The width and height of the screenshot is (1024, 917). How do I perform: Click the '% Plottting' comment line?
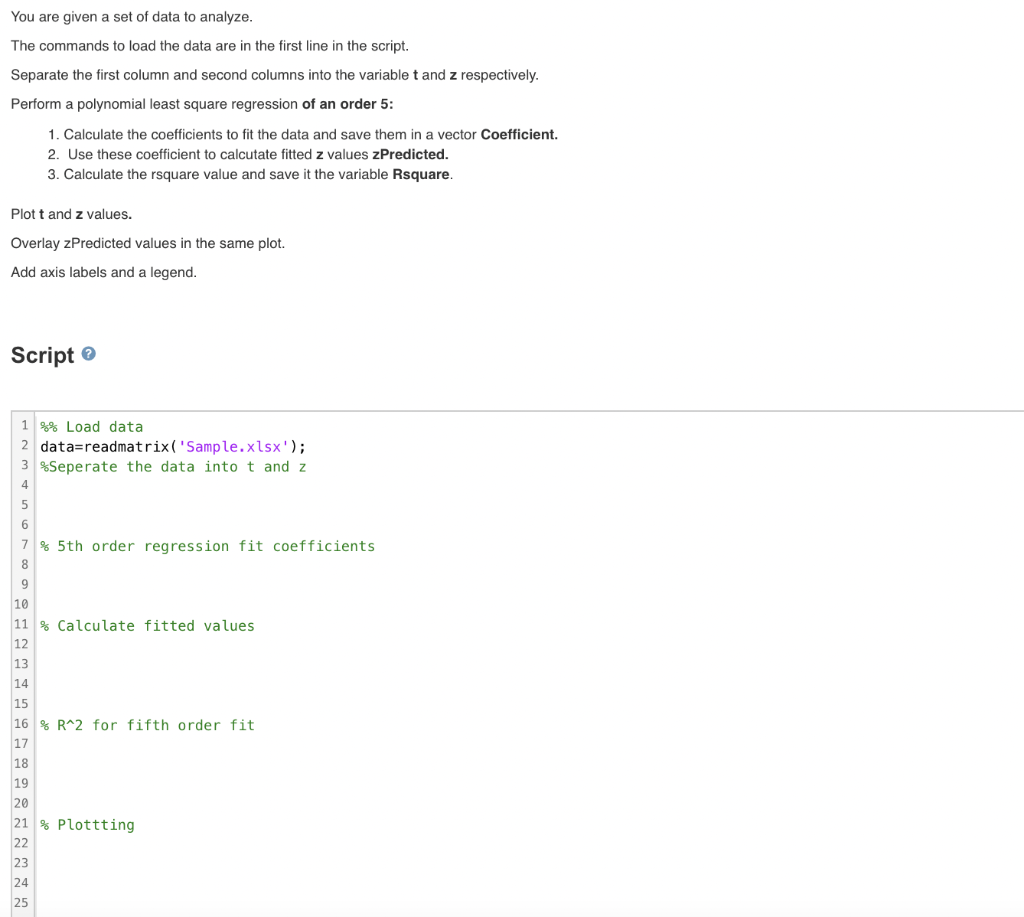pyautogui.click(x=88, y=825)
